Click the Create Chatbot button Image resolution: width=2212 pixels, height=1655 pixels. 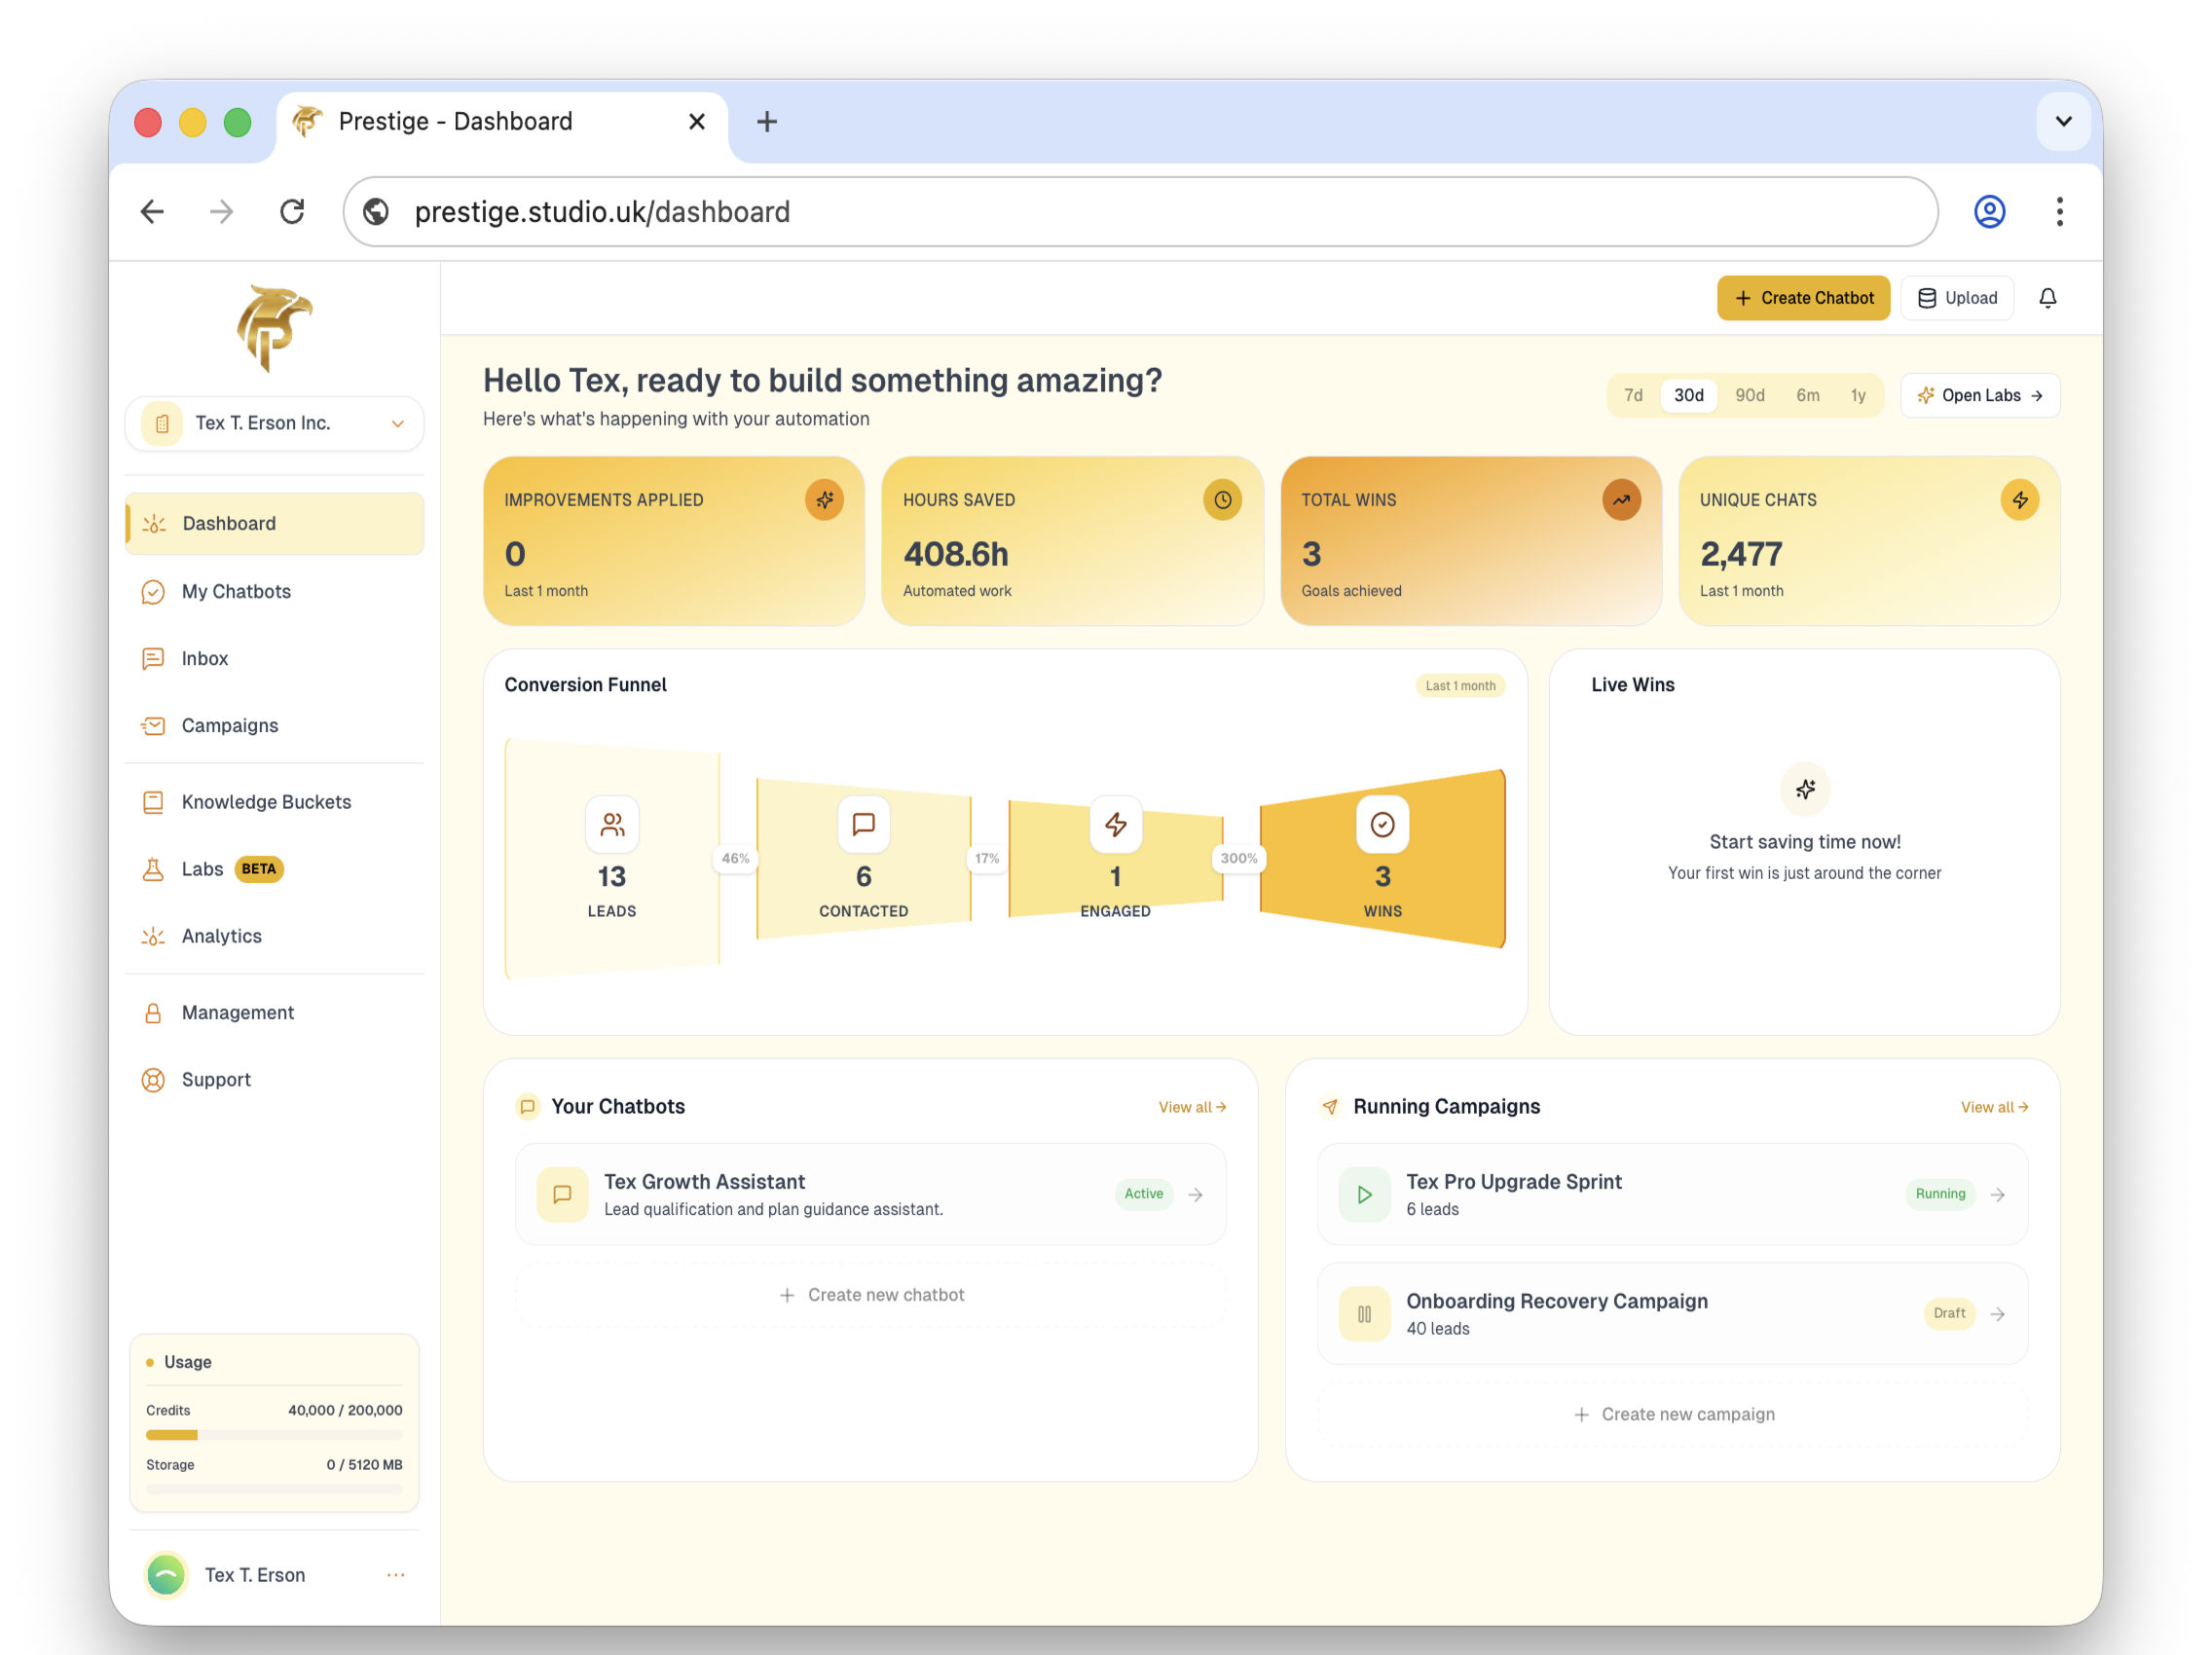coord(1803,298)
